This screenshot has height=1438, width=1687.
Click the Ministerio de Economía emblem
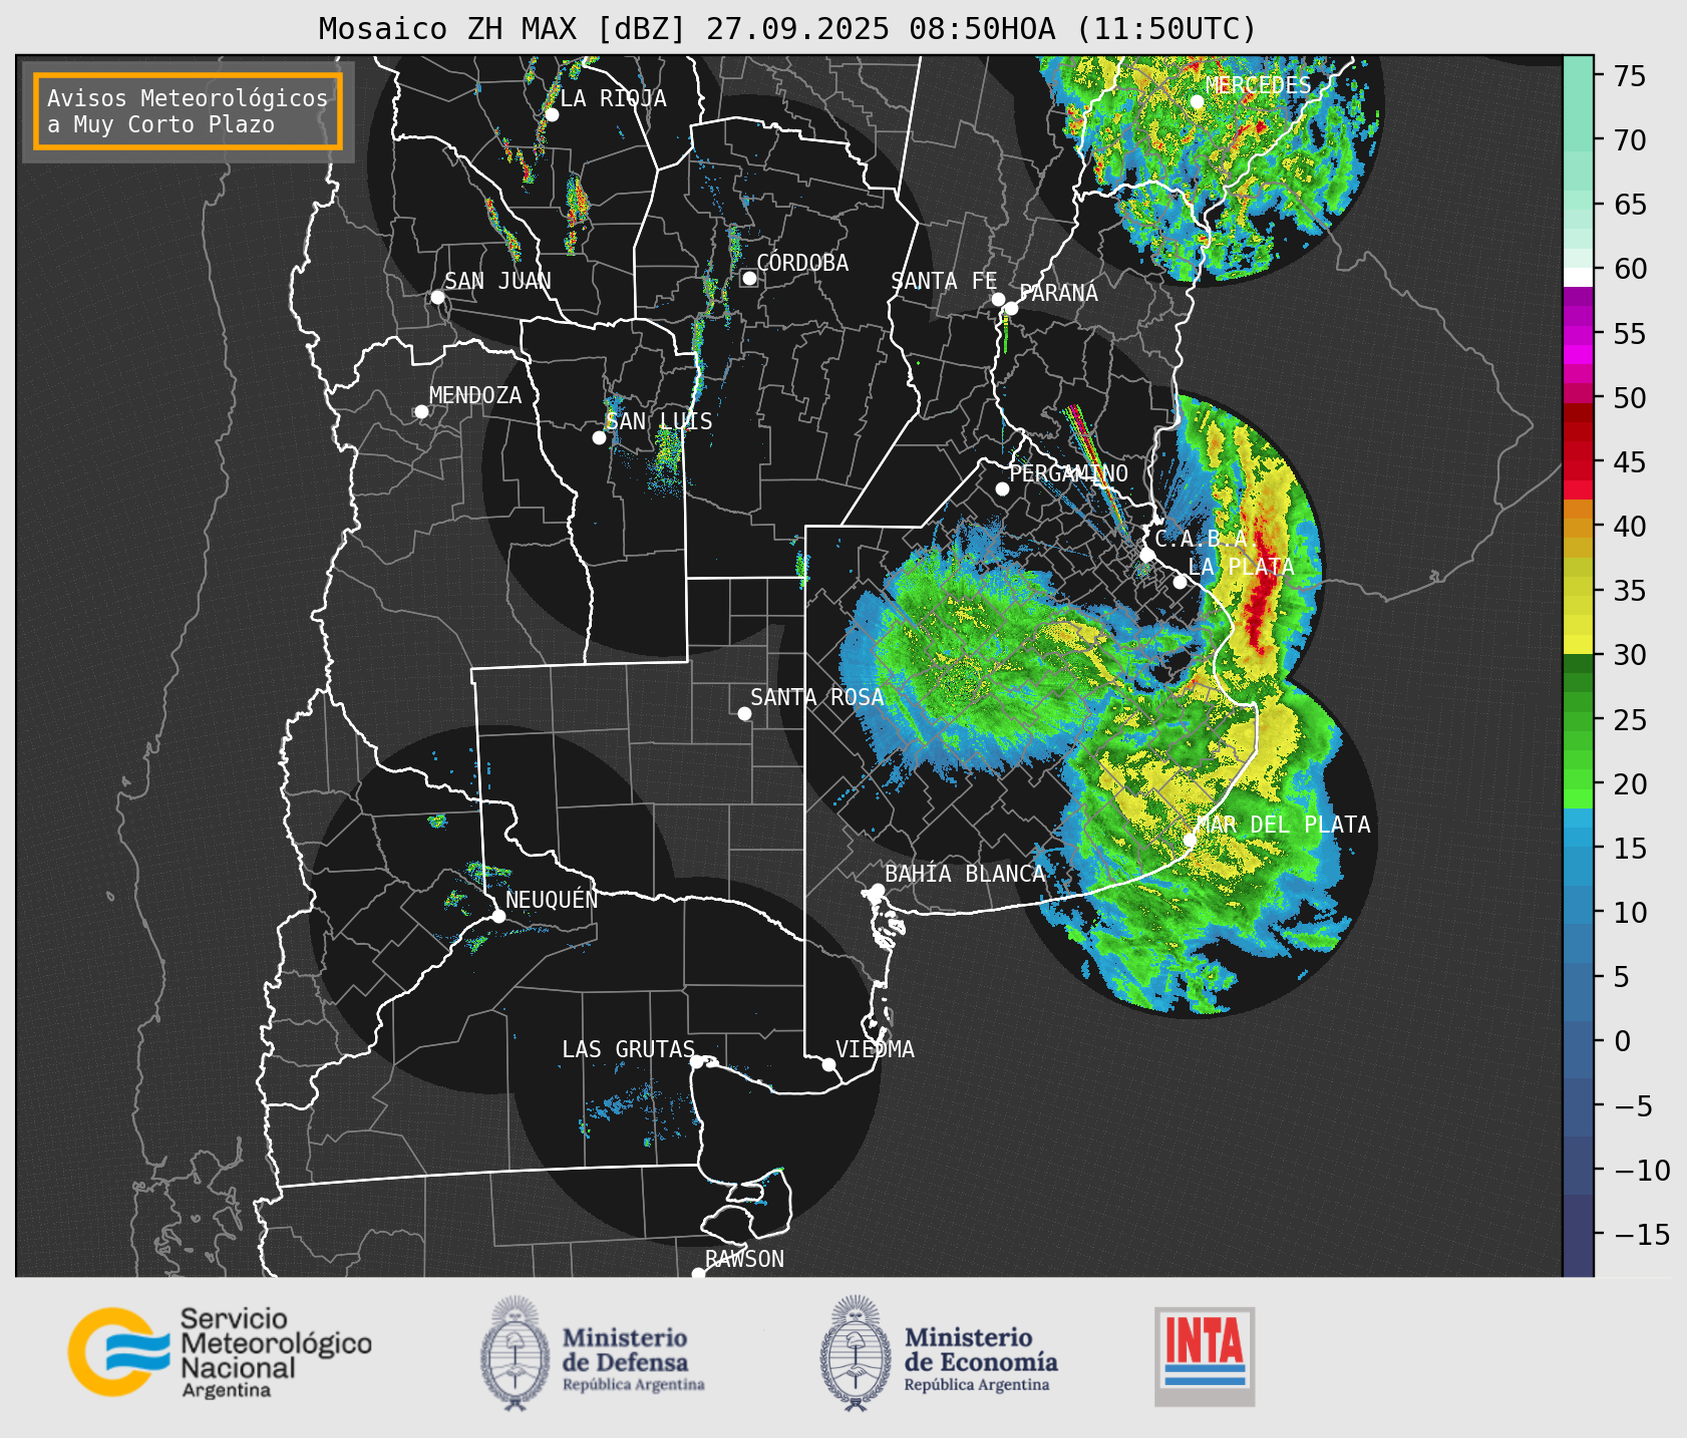click(x=856, y=1353)
